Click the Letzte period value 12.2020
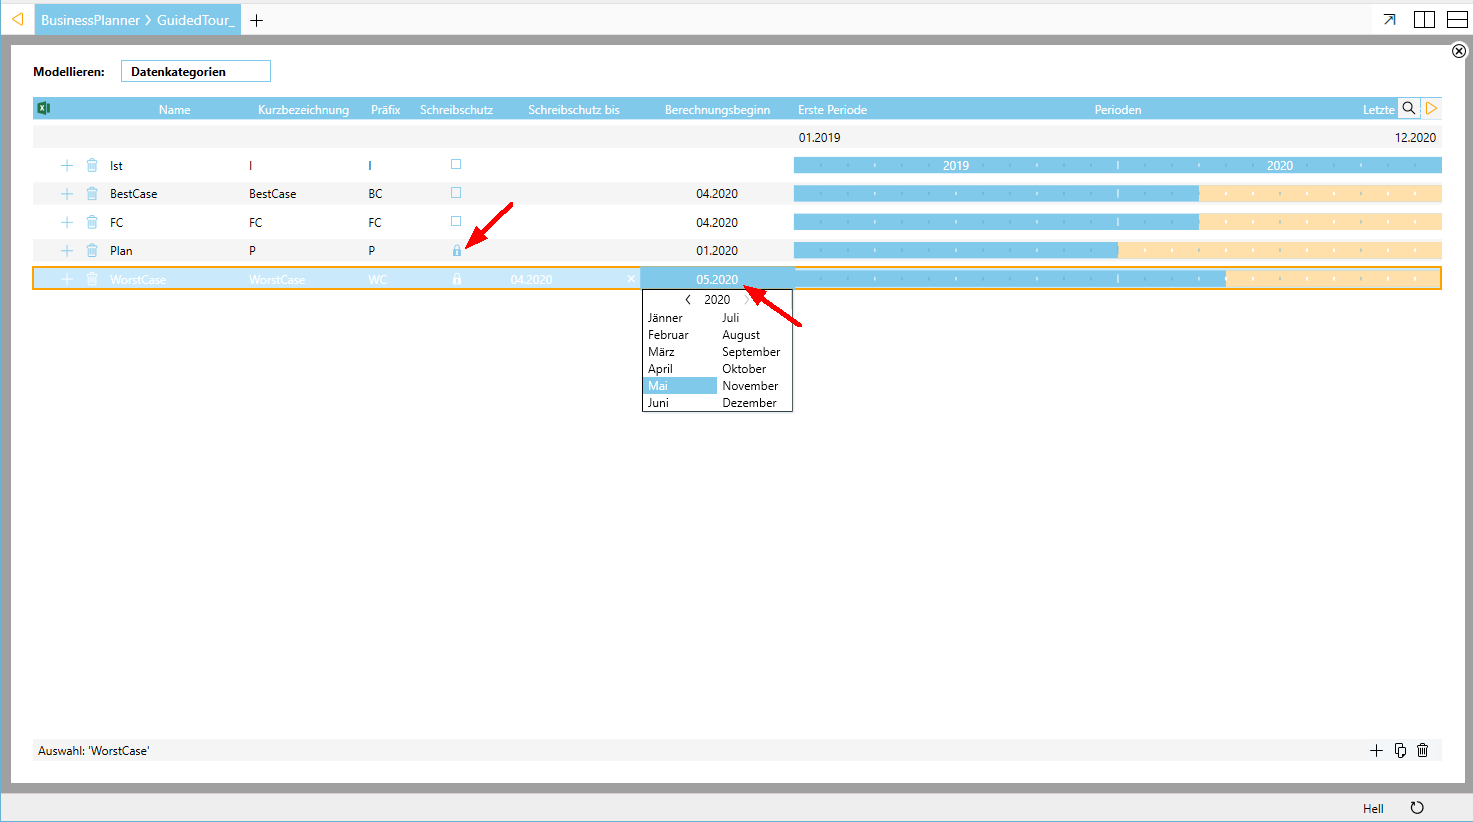The width and height of the screenshot is (1473, 822). [x=1415, y=138]
